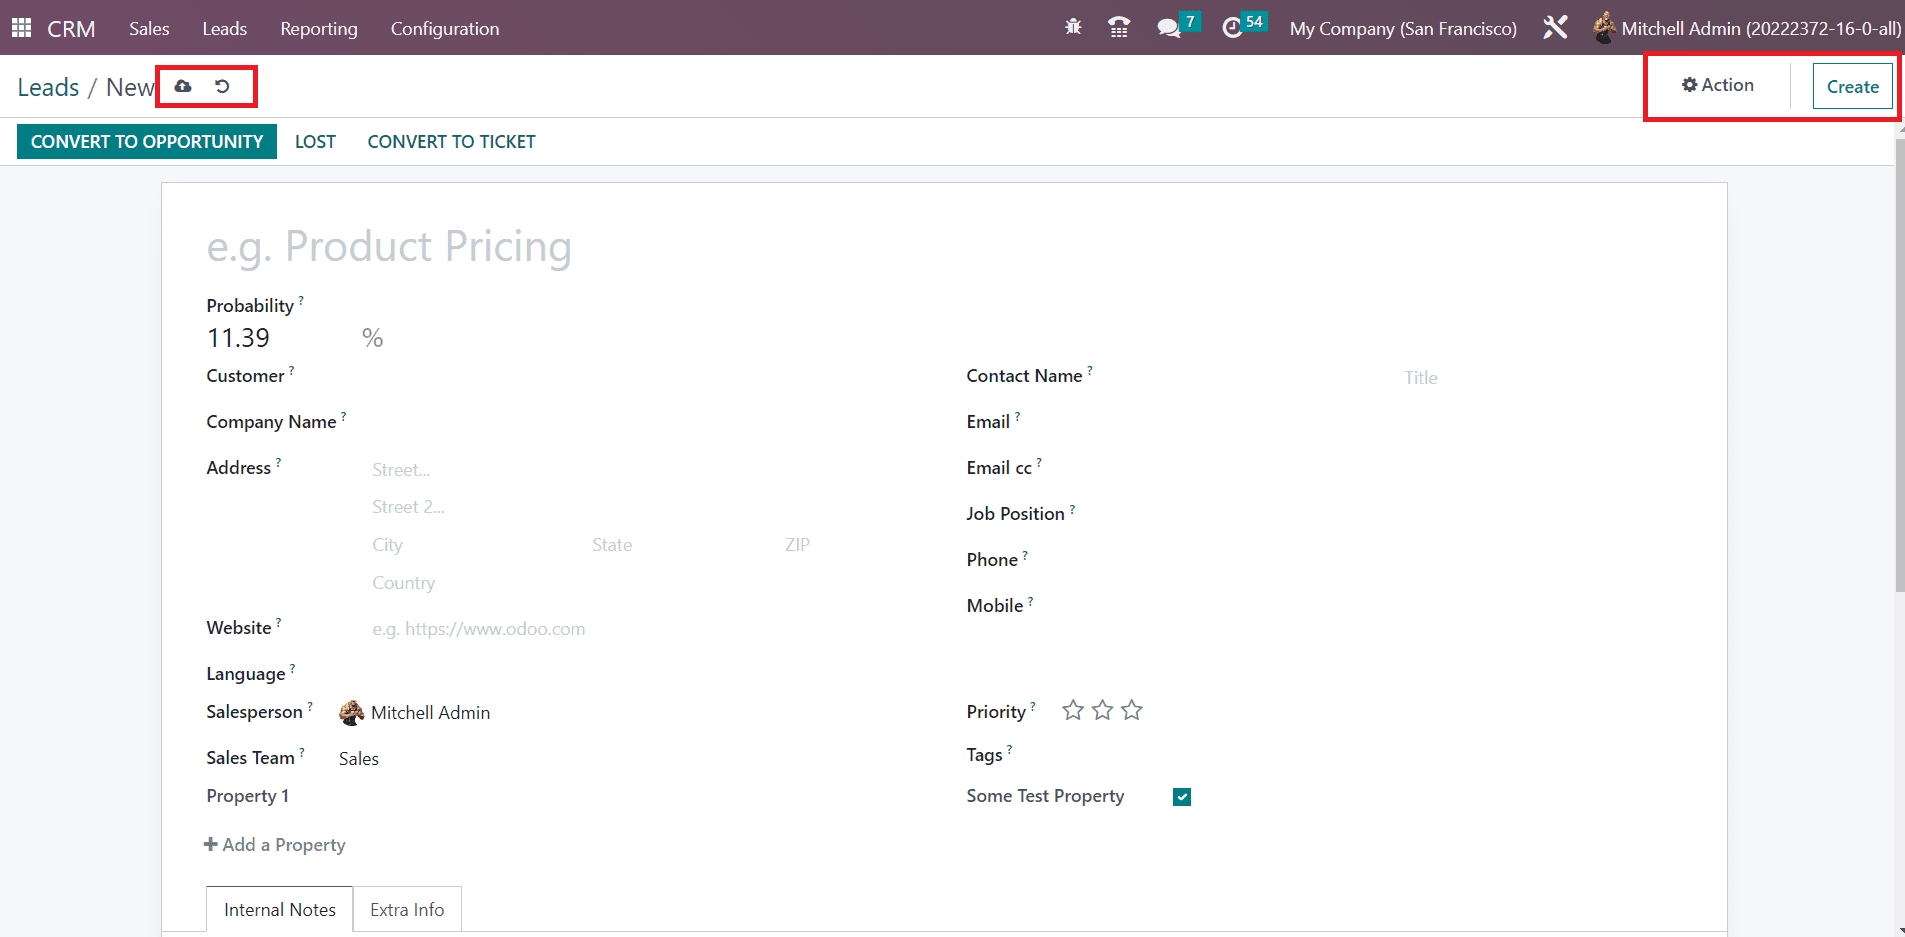
Task: Switch to the Extra Info tab
Action: click(407, 910)
